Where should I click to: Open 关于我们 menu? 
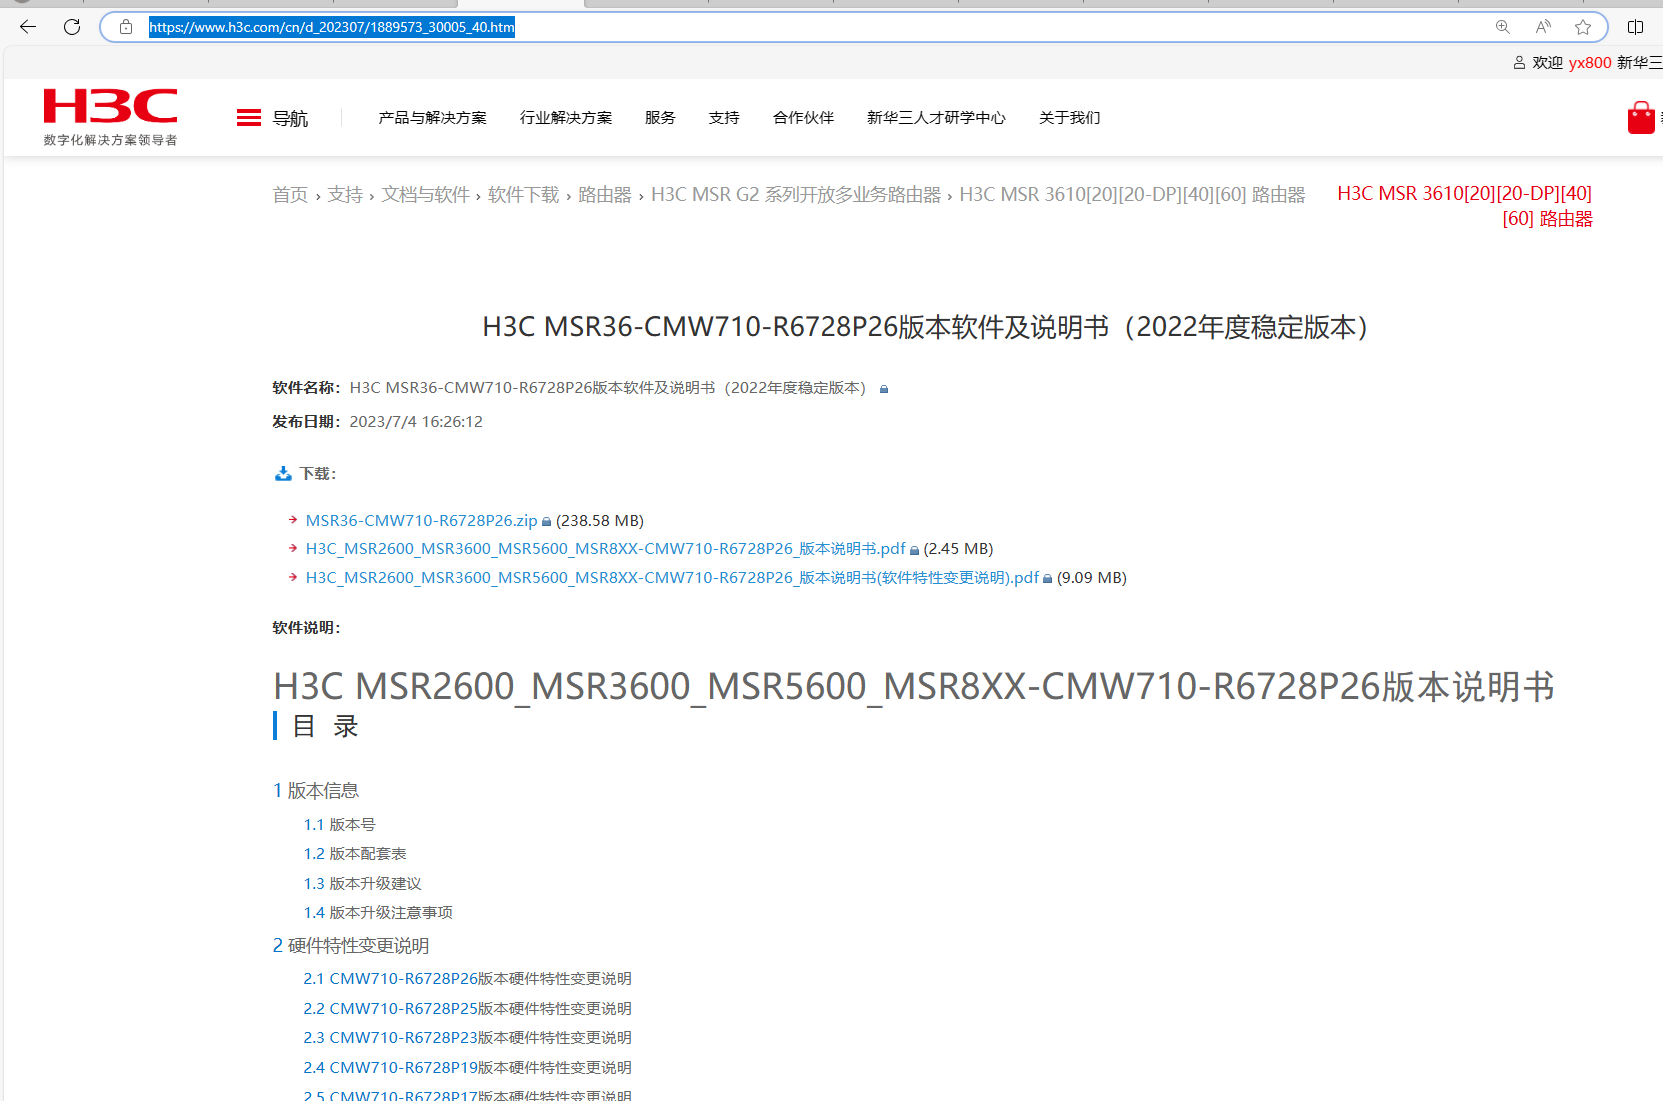pos(1069,118)
